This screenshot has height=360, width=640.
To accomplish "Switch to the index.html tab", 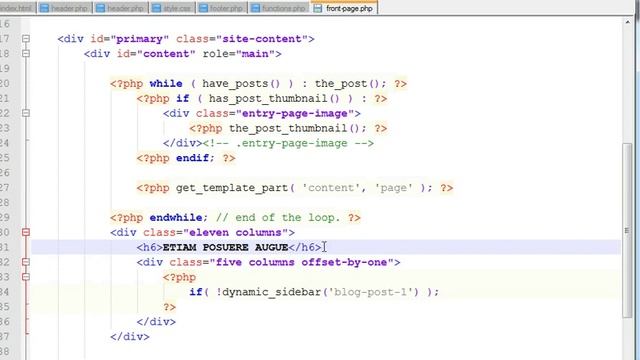I will (x=17, y=8).
